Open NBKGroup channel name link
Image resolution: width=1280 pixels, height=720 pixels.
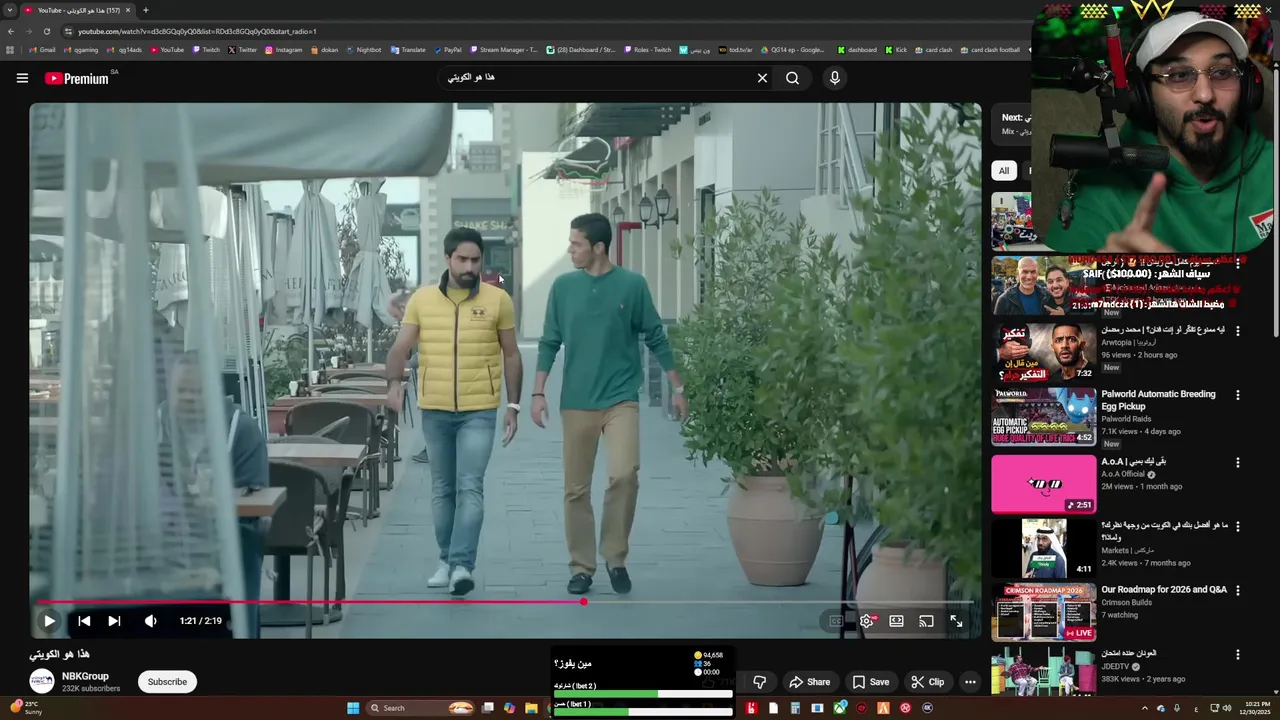85,677
